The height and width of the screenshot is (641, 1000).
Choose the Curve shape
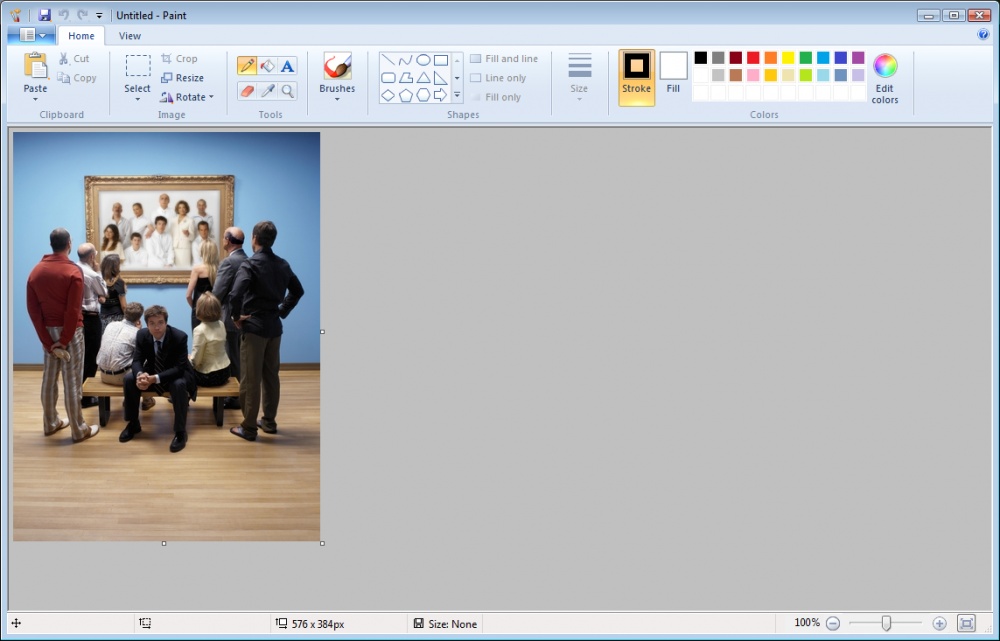(406, 61)
